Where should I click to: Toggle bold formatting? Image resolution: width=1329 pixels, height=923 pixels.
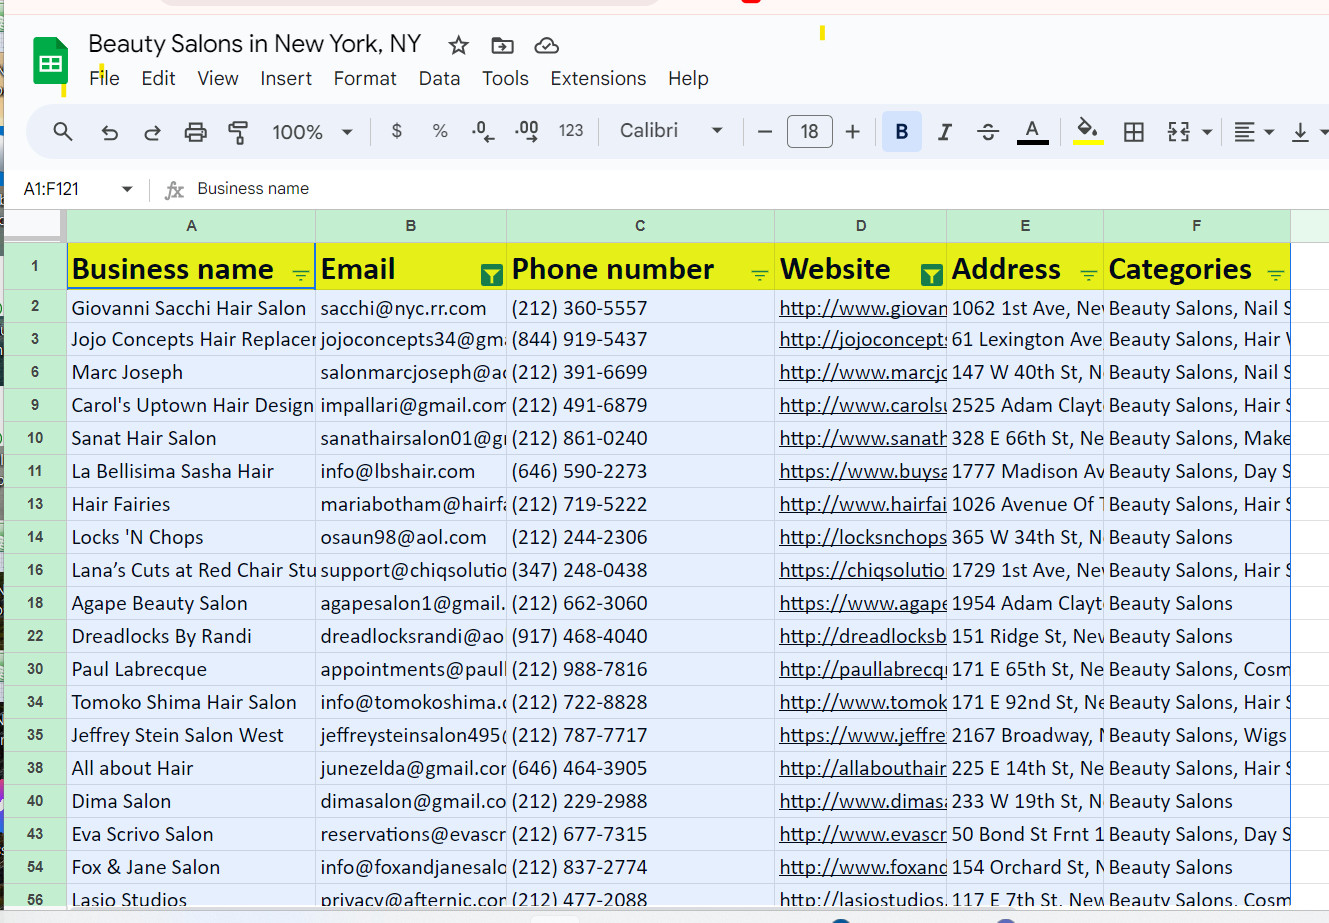click(x=902, y=132)
